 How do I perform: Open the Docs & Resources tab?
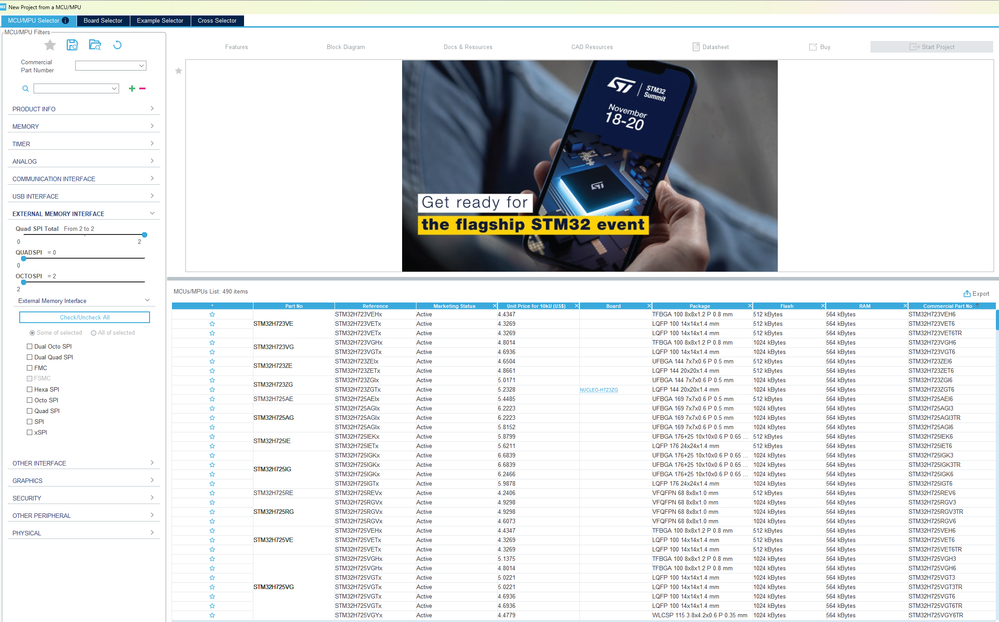(468, 47)
